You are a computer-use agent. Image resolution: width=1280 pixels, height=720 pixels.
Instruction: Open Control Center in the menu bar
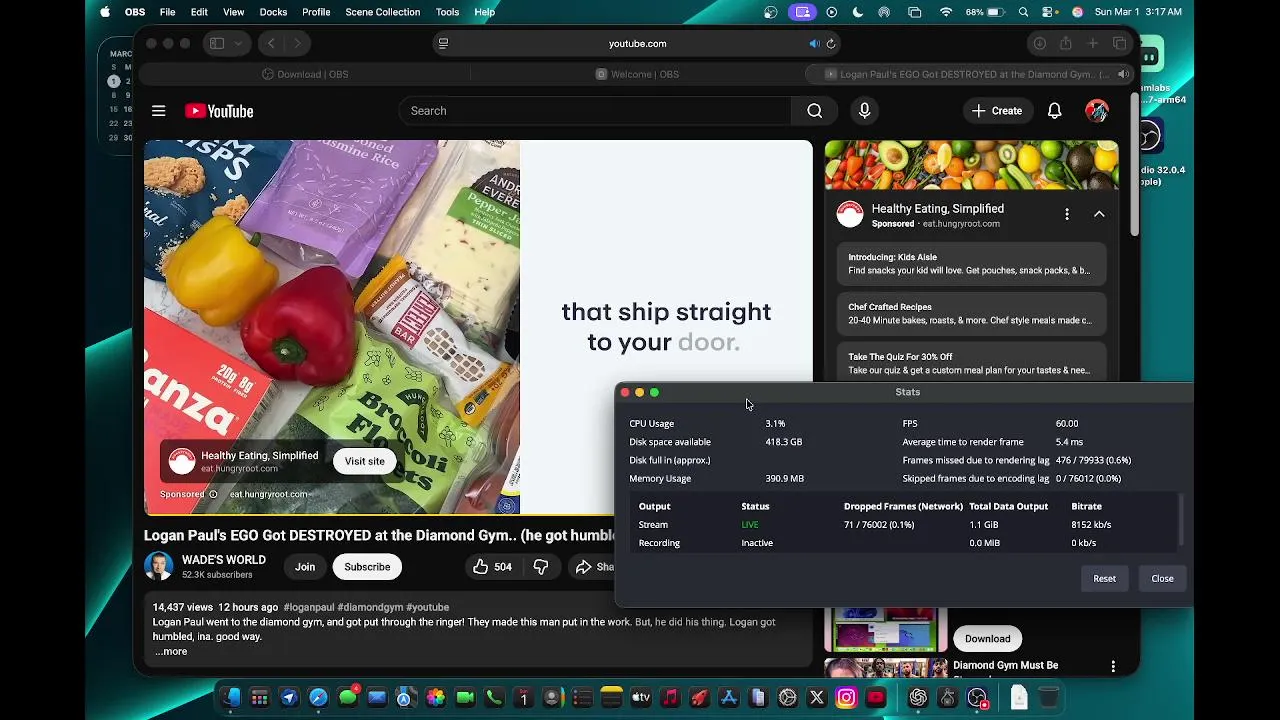1048,12
